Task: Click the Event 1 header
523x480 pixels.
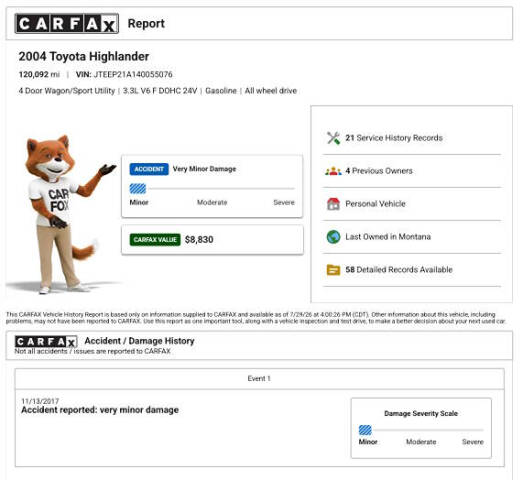Action: coord(259,379)
